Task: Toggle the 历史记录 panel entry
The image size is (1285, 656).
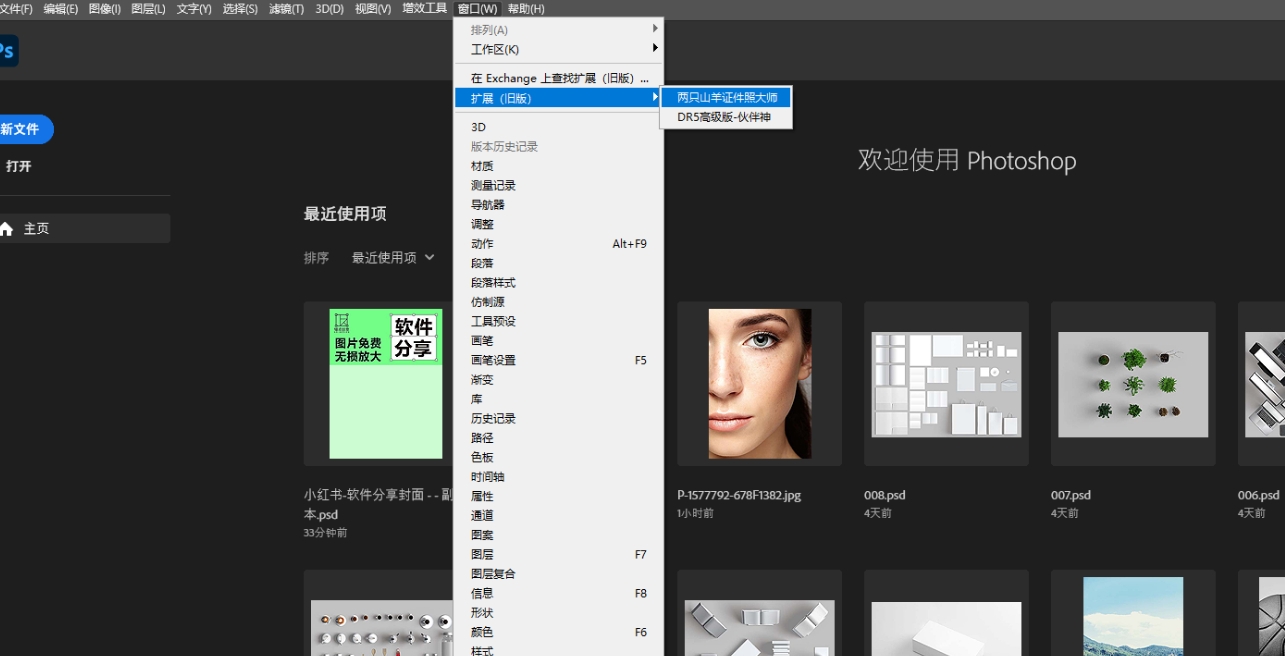Action: click(493, 418)
